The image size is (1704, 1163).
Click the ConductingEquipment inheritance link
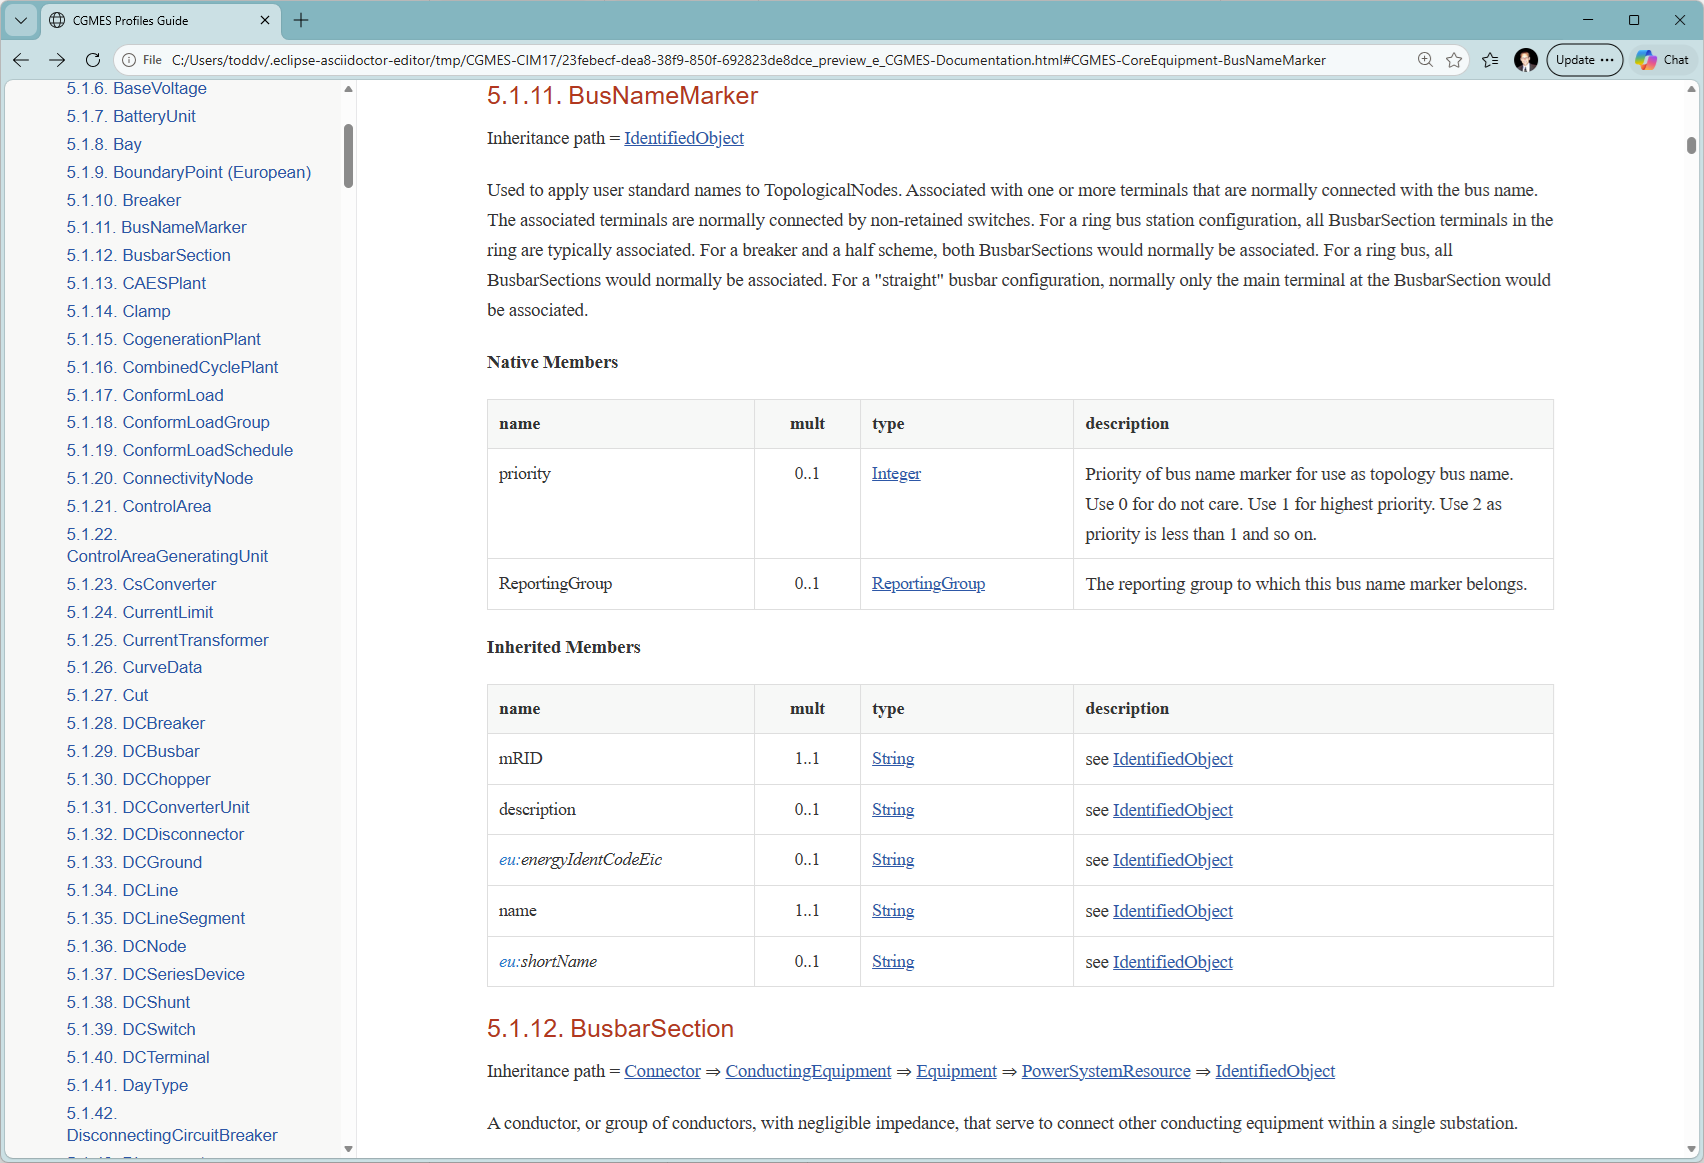click(808, 1071)
